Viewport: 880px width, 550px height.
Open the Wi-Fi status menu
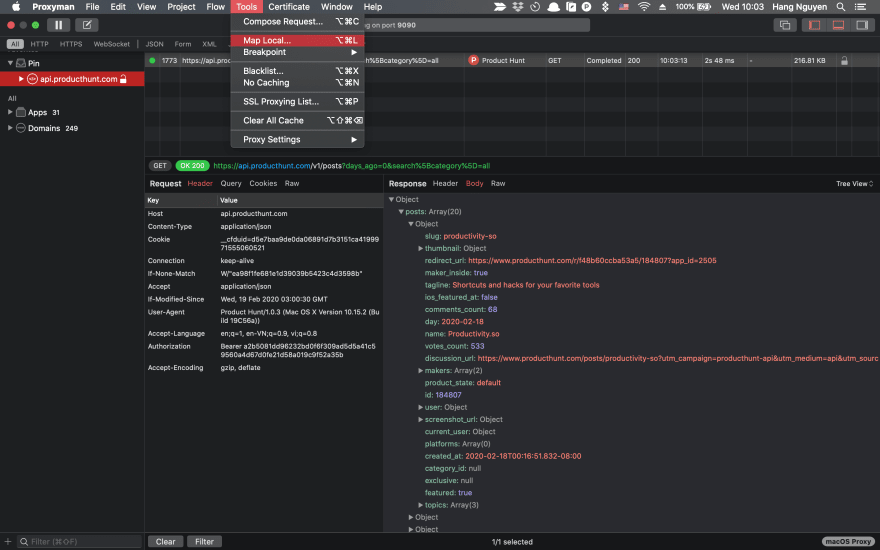pos(644,7)
